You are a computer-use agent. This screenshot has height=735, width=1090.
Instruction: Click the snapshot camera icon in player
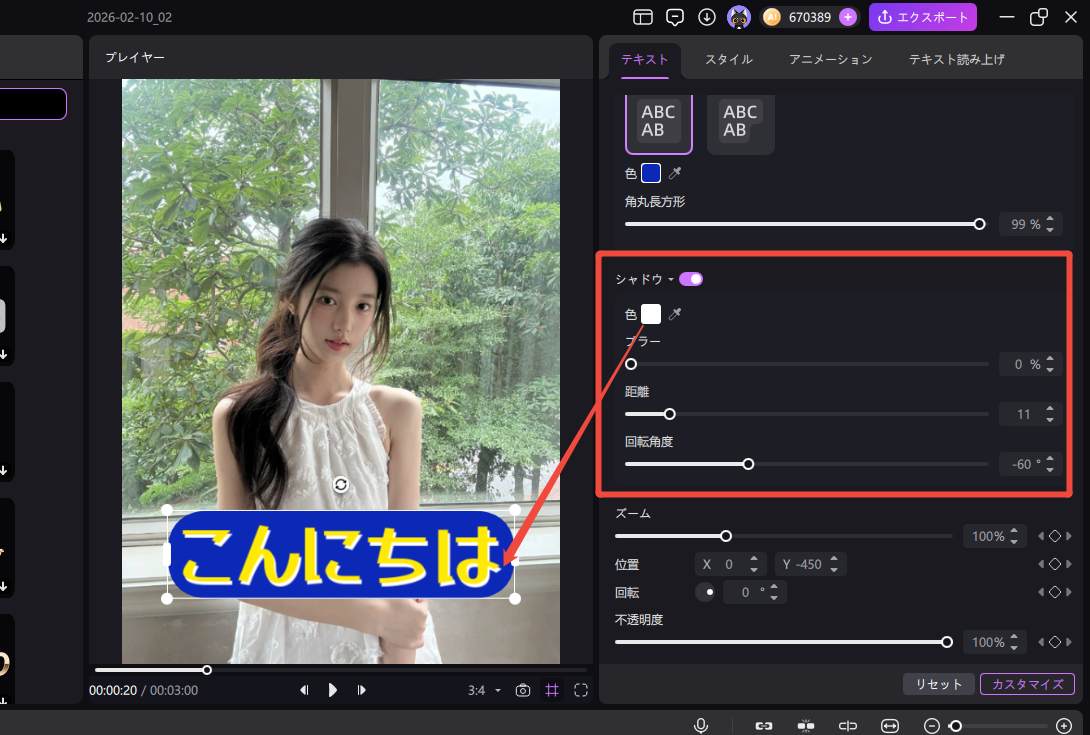coord(522,690)
